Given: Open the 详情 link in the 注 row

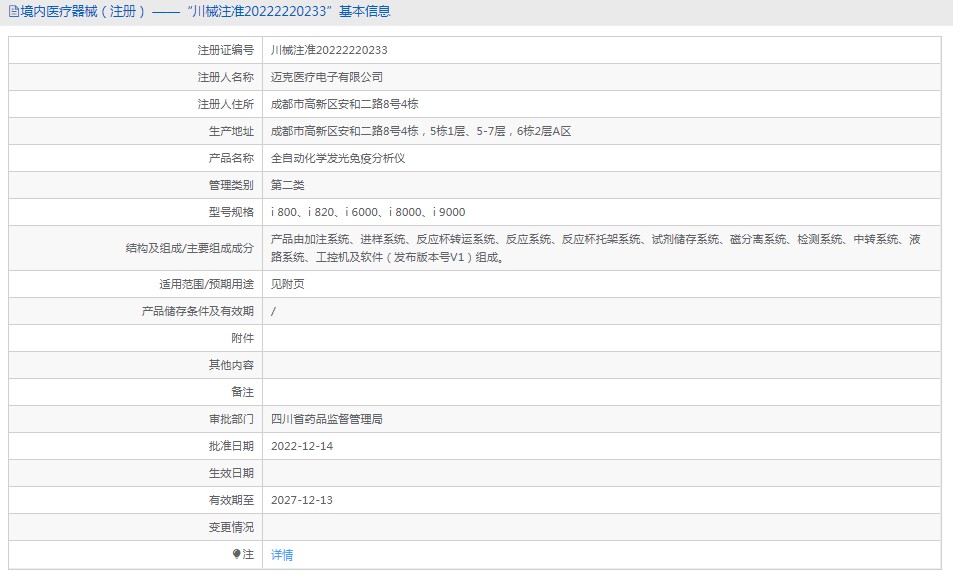Looking at the screenshot, I should pos(282,555).
